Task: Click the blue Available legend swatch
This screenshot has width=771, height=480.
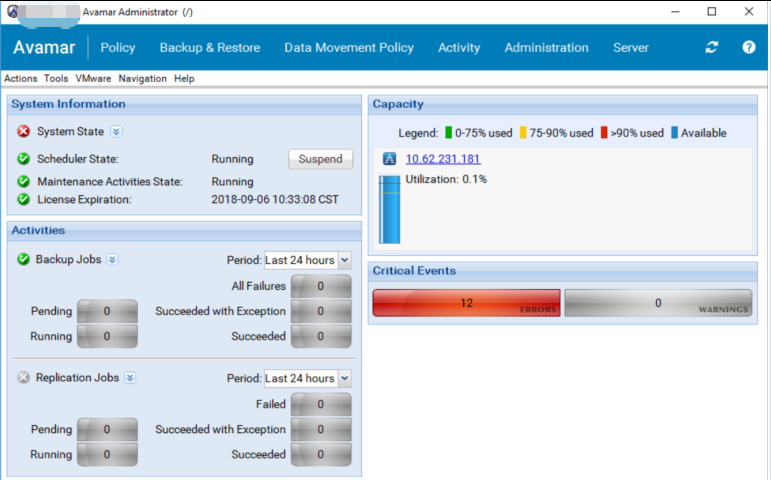Action: coord(674,133)
